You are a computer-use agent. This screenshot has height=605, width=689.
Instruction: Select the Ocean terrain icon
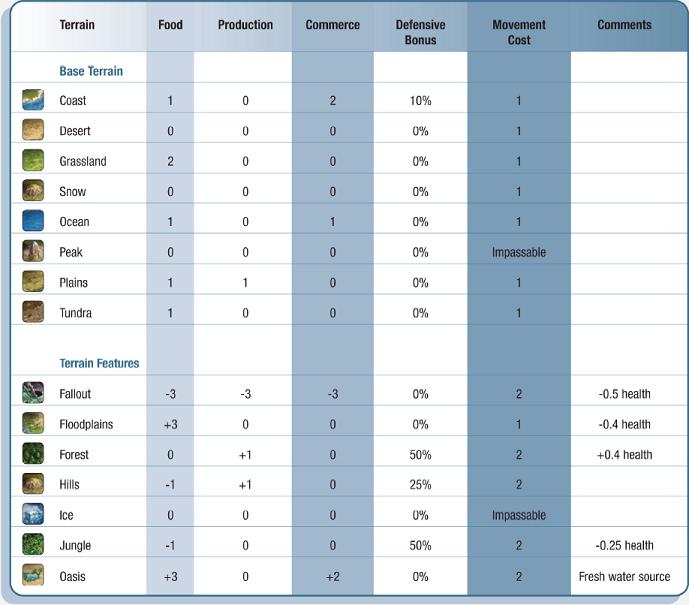click(33, 221)
